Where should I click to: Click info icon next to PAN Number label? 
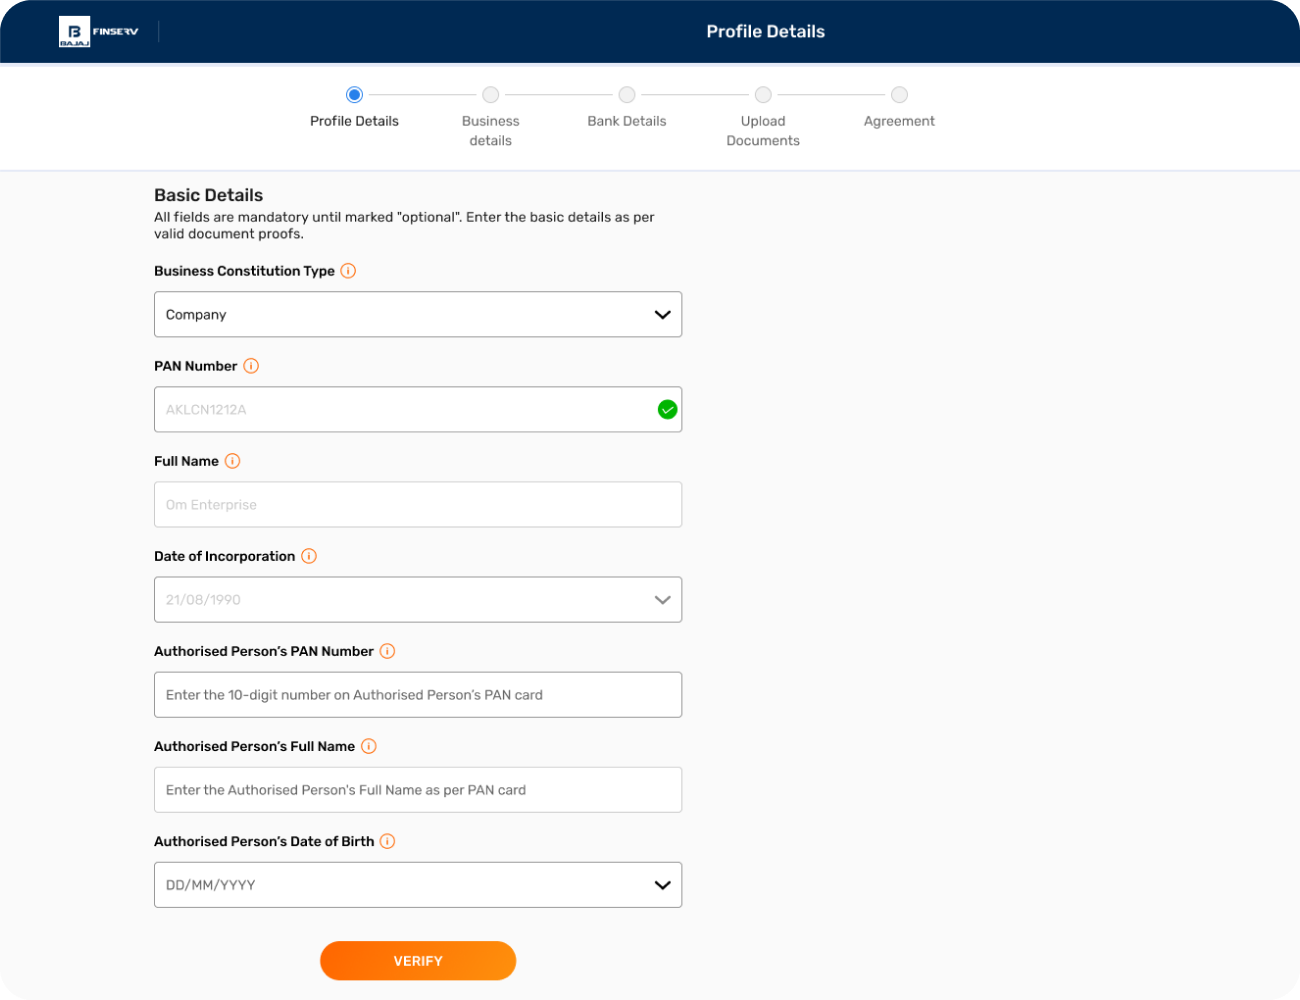coord(251,366)
